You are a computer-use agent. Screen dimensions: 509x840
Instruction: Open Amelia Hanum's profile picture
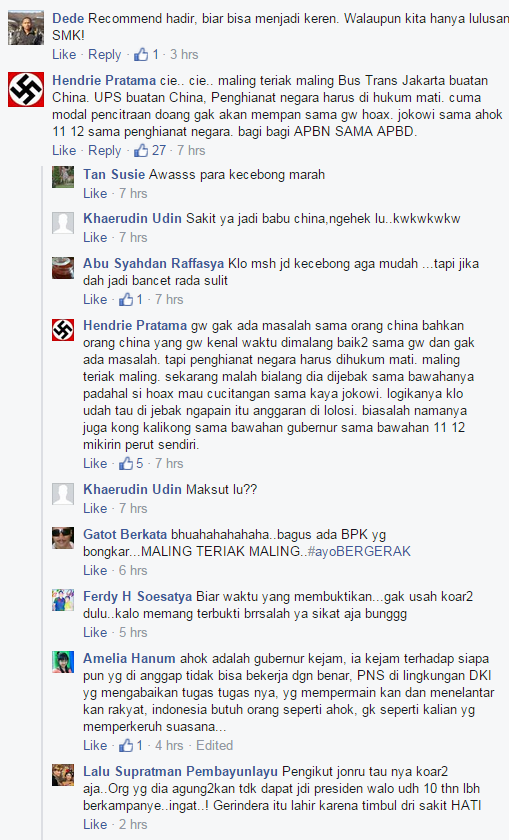(63, 662)
